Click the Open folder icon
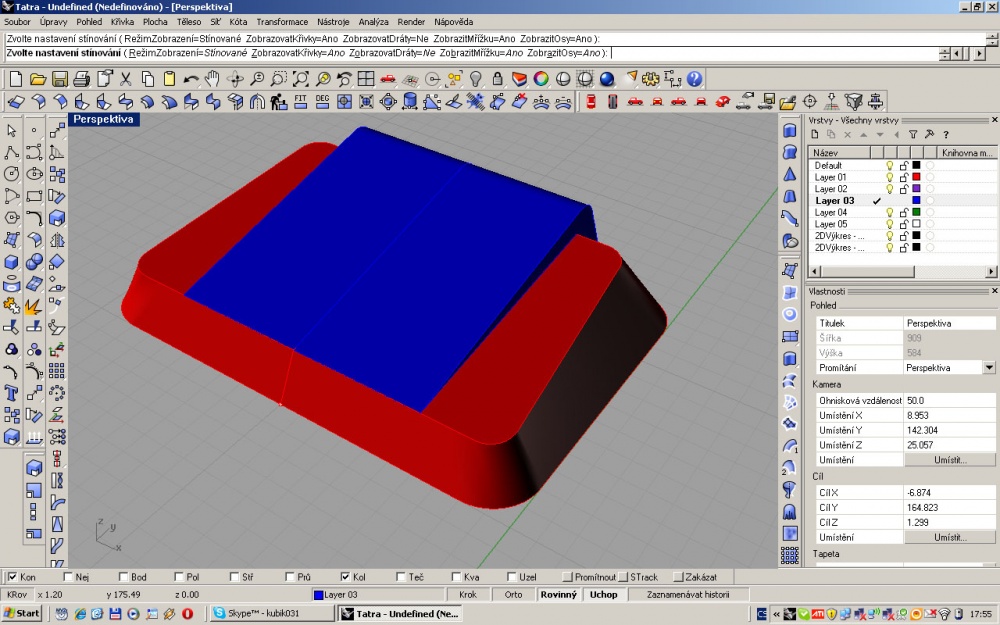This screenshot has height=625, width=1000. coord(38,79)
